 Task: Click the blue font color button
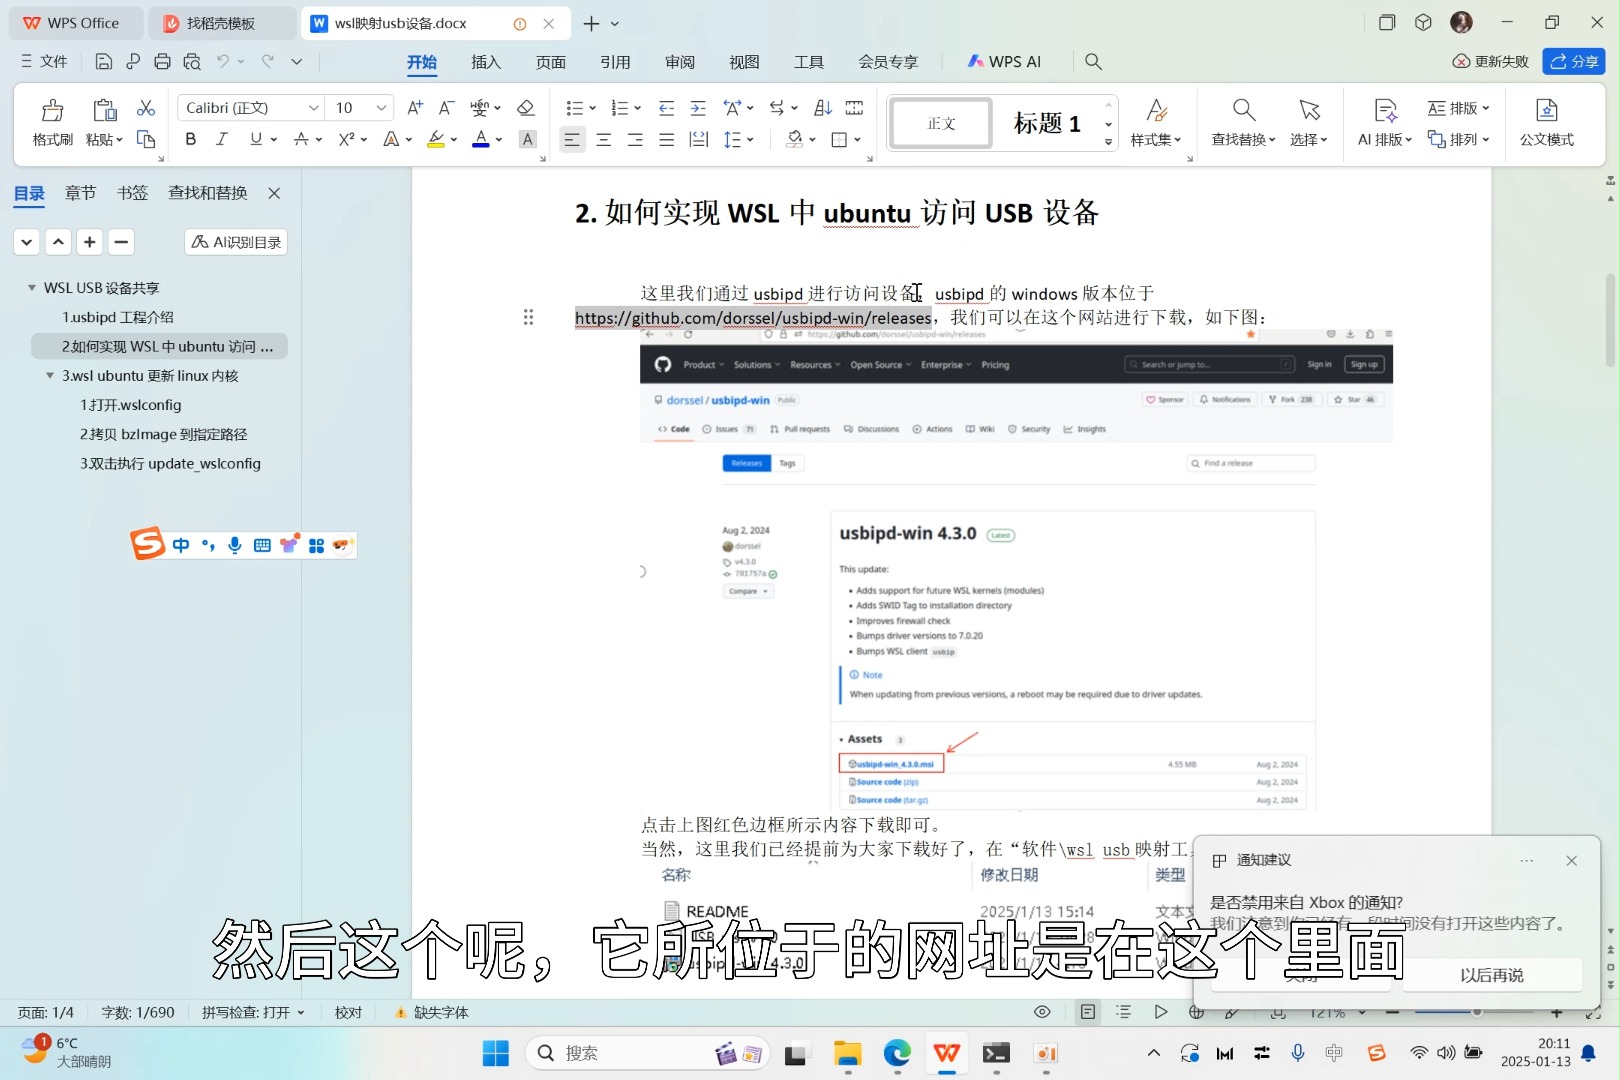tap(481, 139)
